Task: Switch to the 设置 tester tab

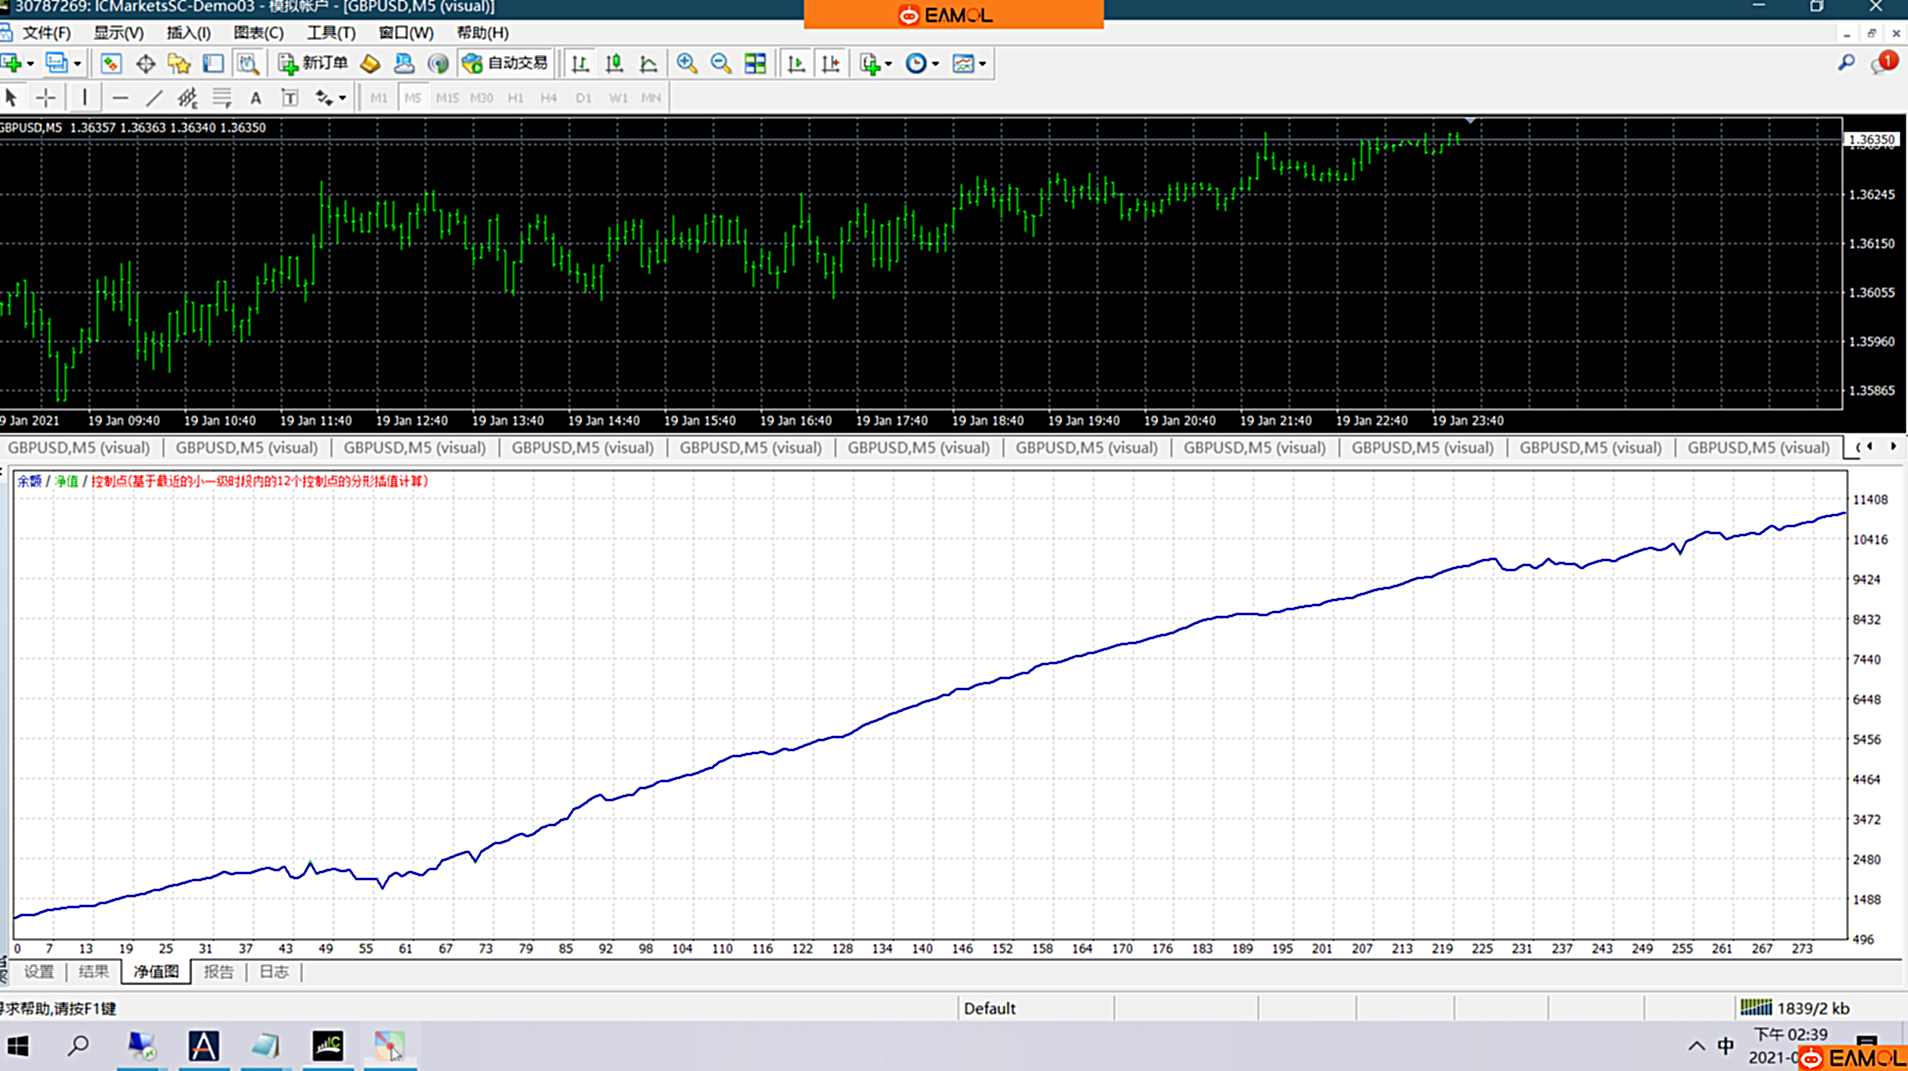Action: [39, 971]
